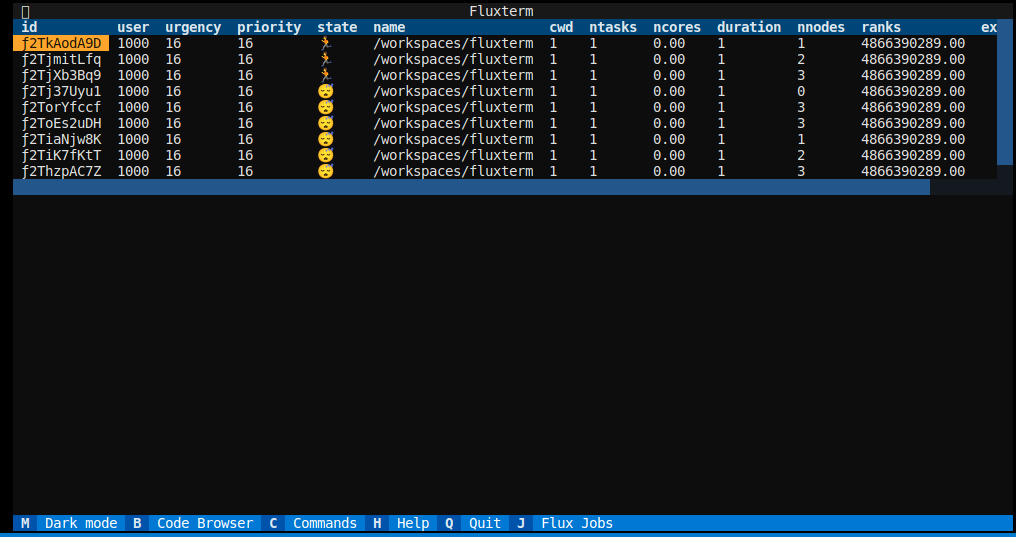This screenshot has width=1016, height=537.
Task: Select the ncores column header
Action: pyautogui.click(x=677, y=27)
